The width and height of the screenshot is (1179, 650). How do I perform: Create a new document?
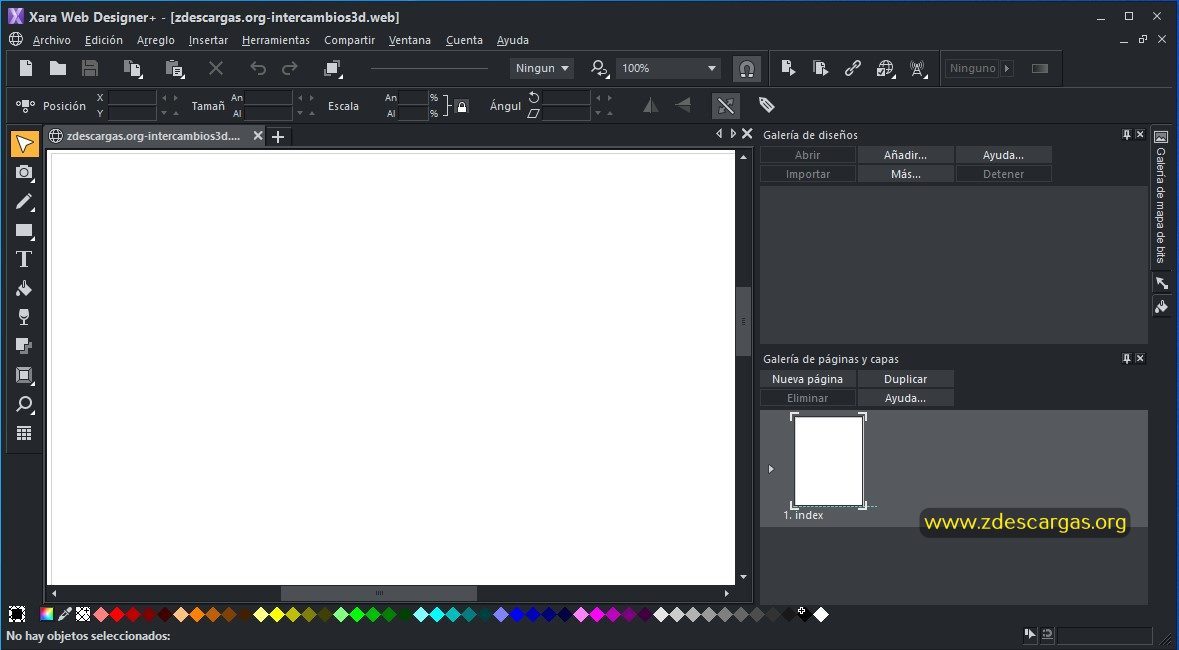coord(26,68)
